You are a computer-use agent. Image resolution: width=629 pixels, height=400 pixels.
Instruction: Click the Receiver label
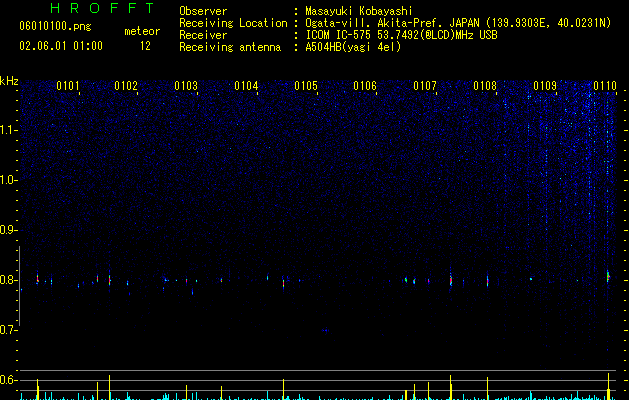pyautogui.click(x=203, y=35)
